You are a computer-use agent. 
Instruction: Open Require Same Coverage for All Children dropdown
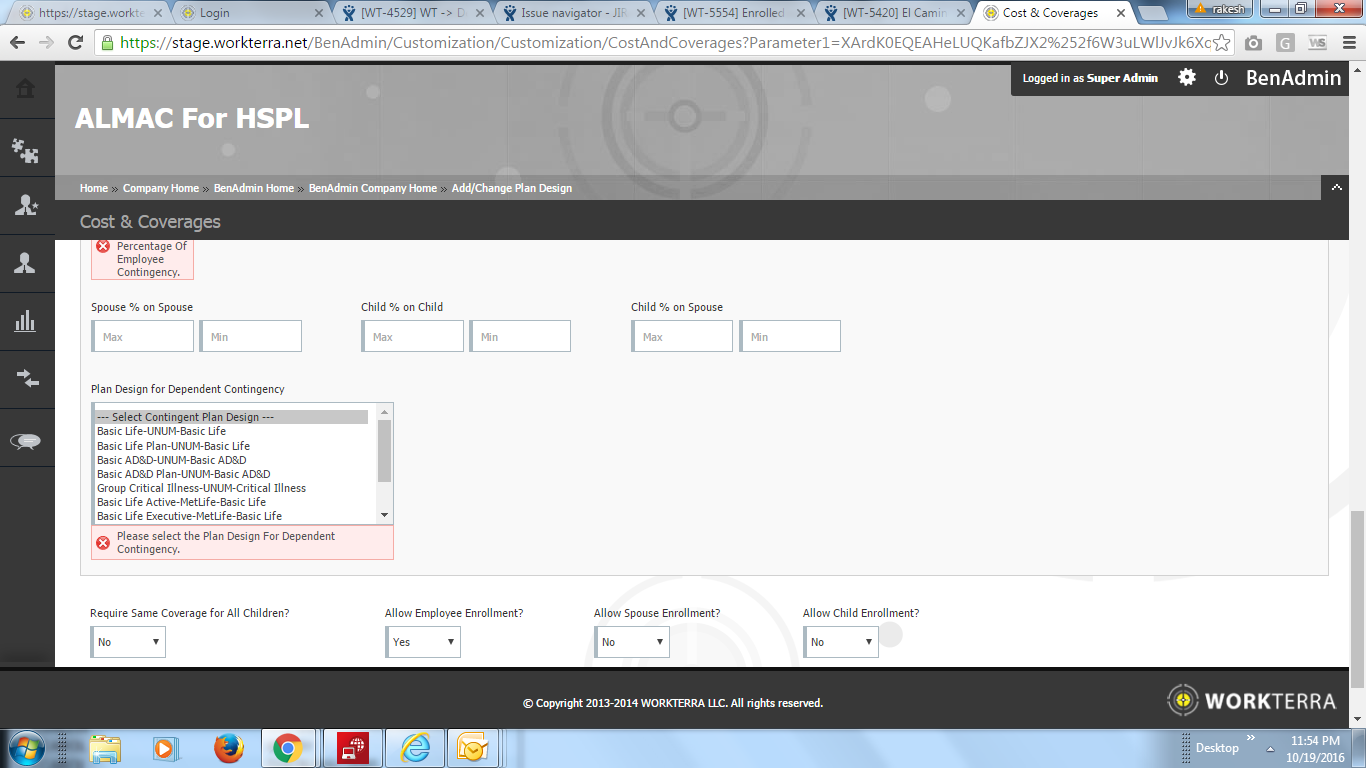128,642
